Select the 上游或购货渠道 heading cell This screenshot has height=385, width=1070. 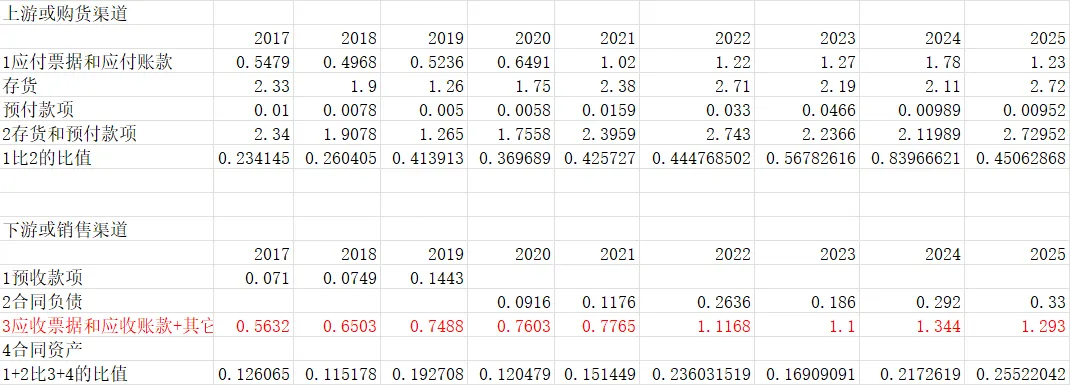pos(107,13)
